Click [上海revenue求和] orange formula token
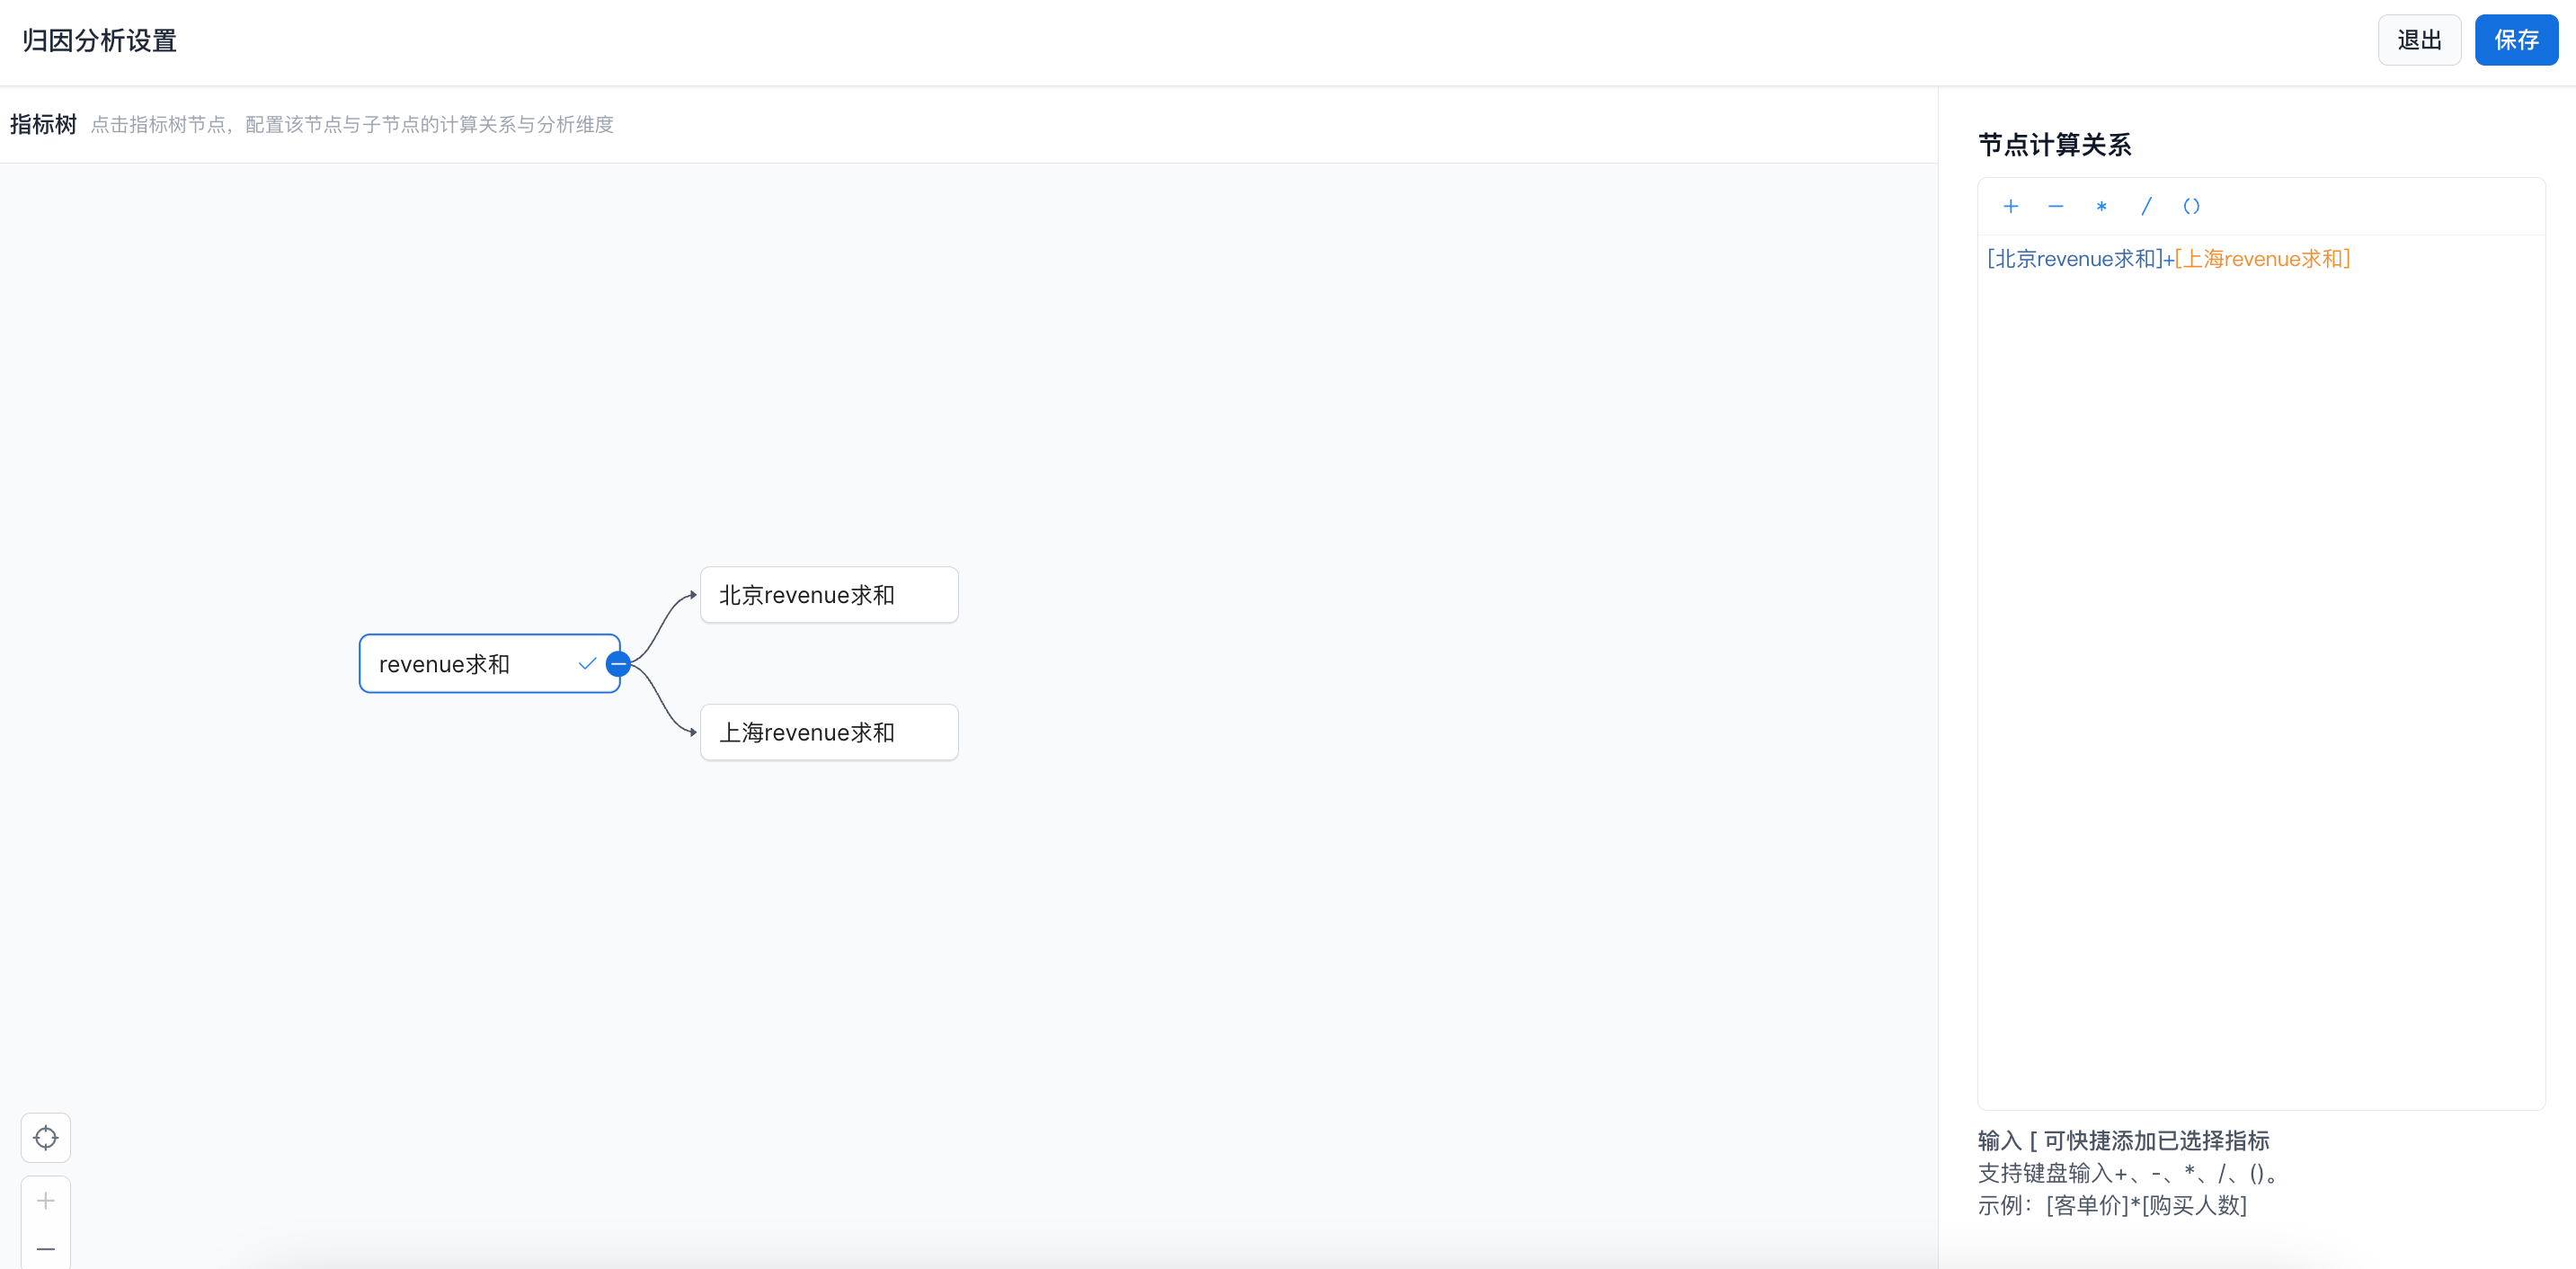 coord(2262,259)
